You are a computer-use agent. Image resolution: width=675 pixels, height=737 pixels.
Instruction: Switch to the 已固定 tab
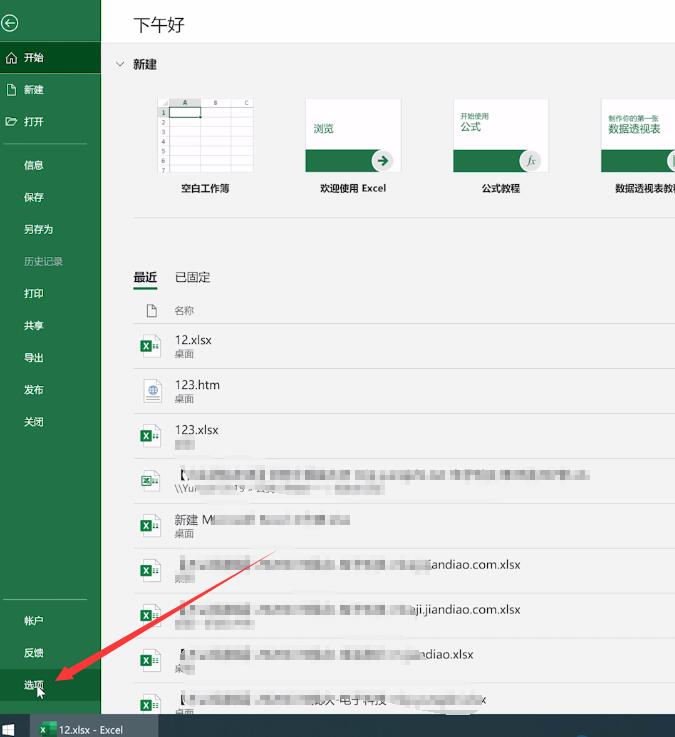(193, 277)
